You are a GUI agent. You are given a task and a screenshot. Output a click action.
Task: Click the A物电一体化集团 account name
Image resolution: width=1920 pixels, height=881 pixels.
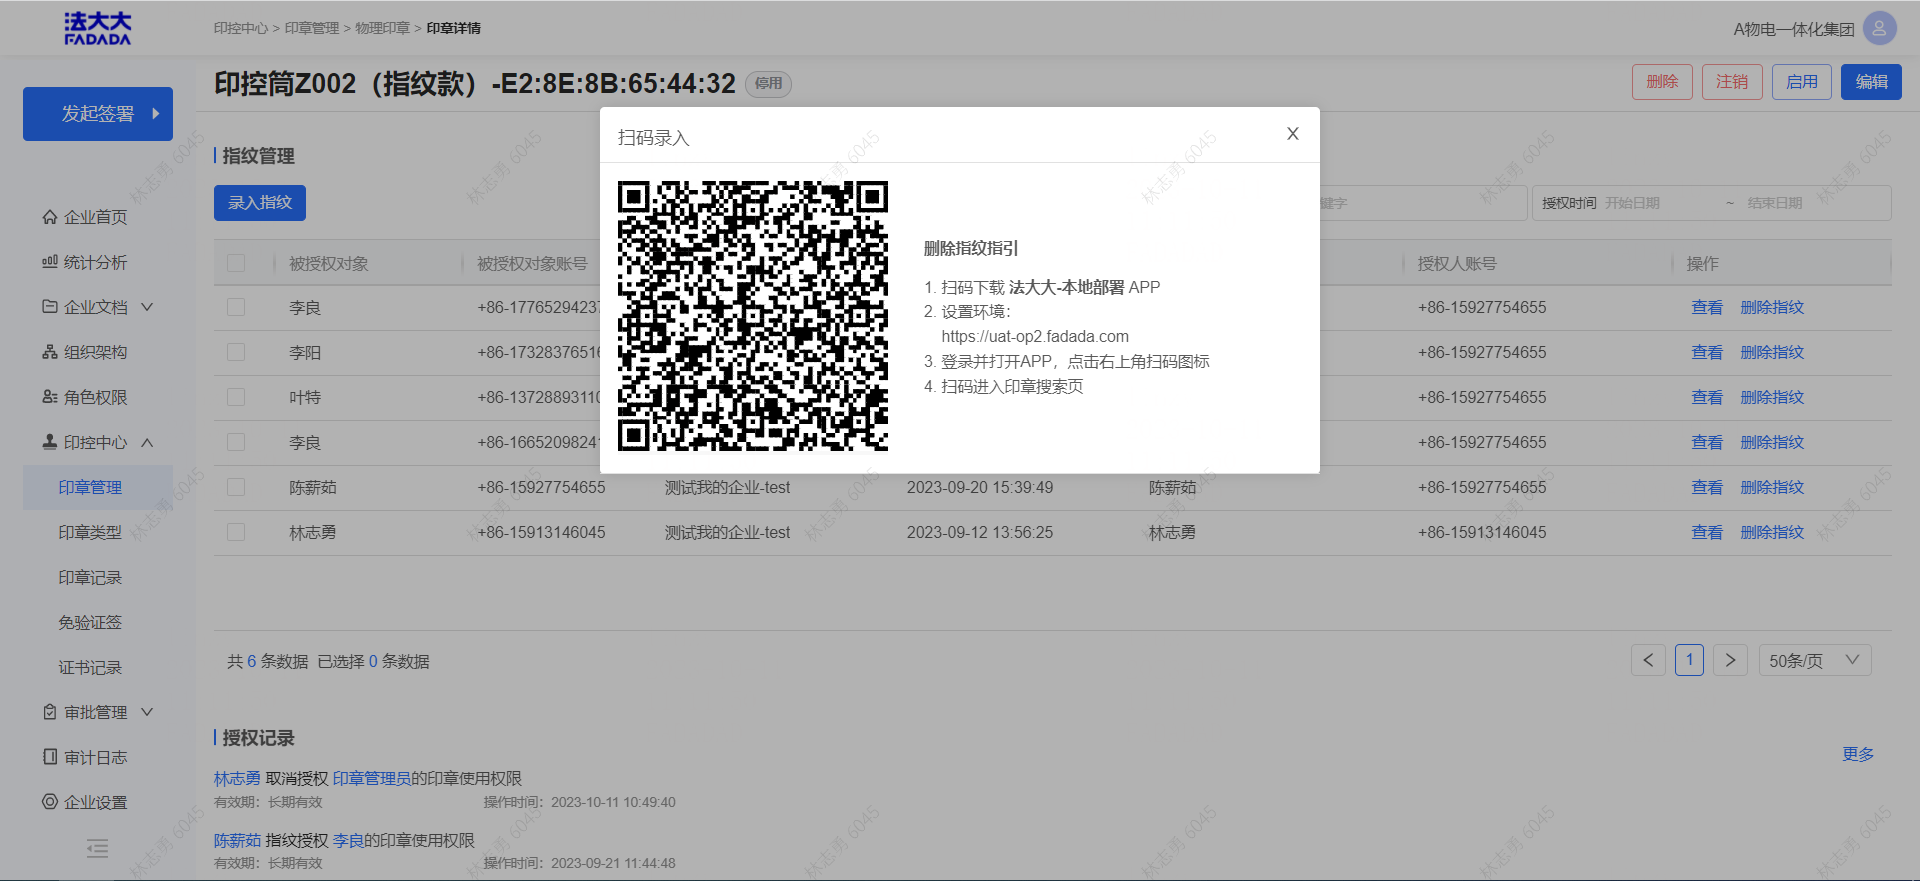[x=1794, y=29]
